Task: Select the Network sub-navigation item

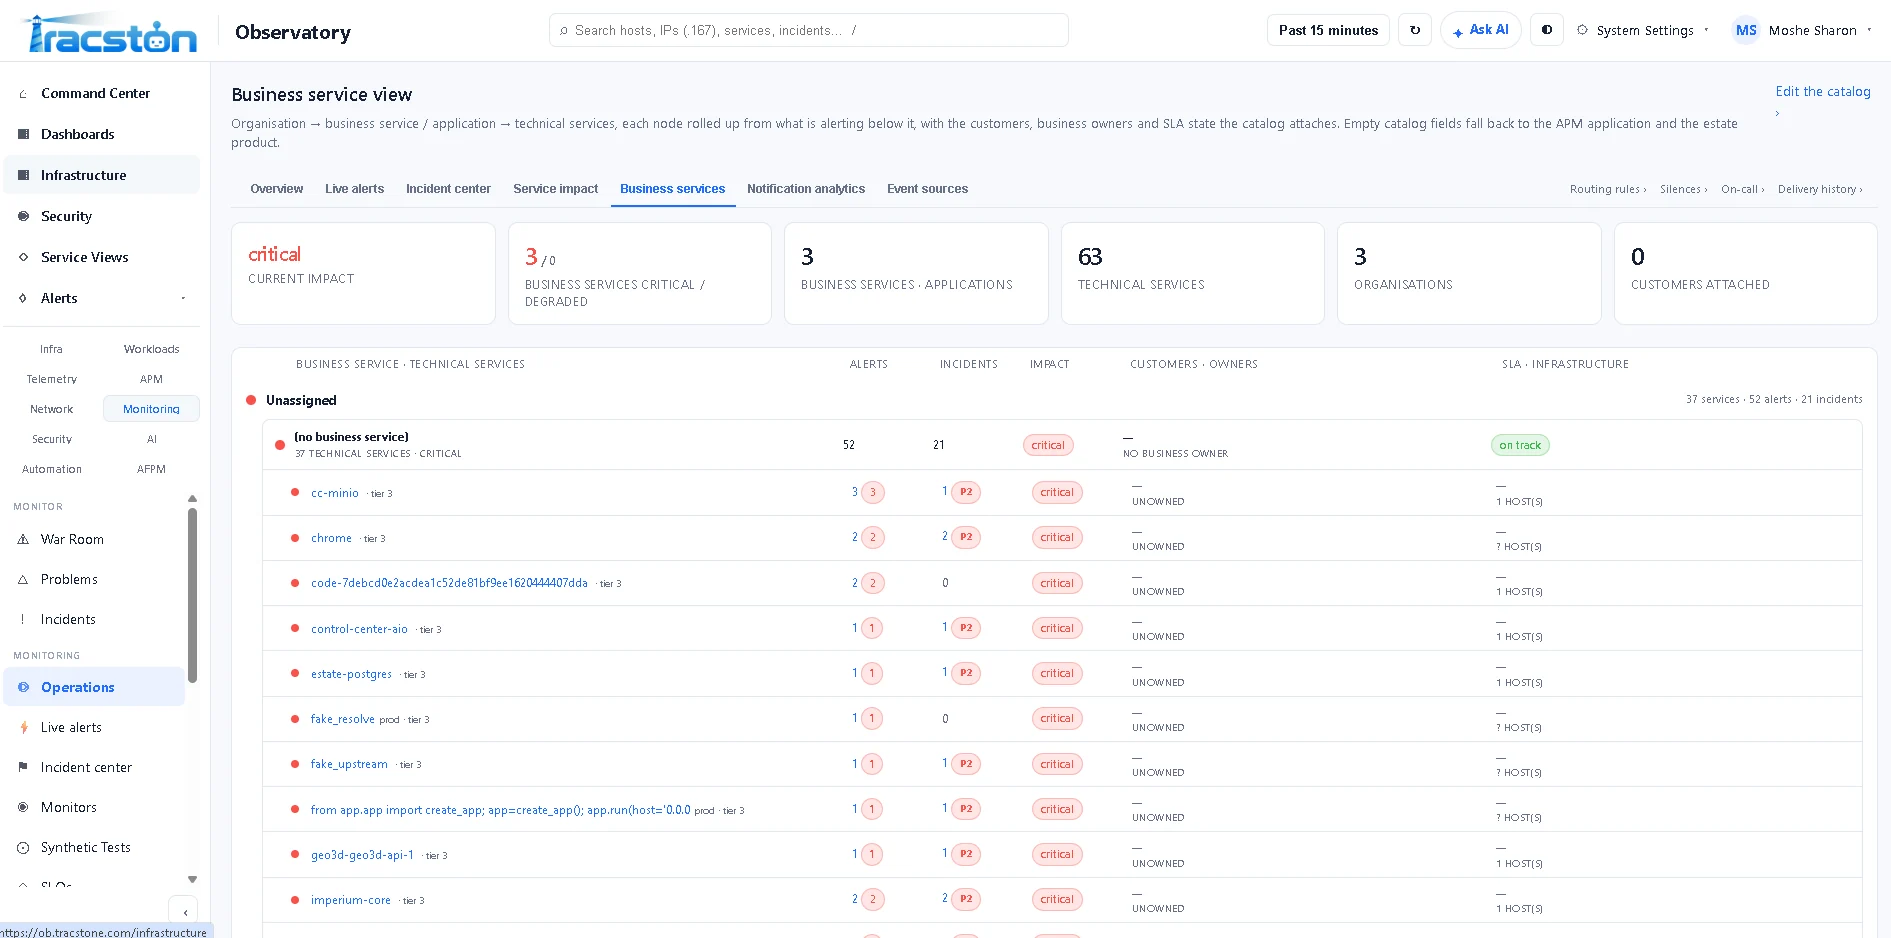Action: 52,409
